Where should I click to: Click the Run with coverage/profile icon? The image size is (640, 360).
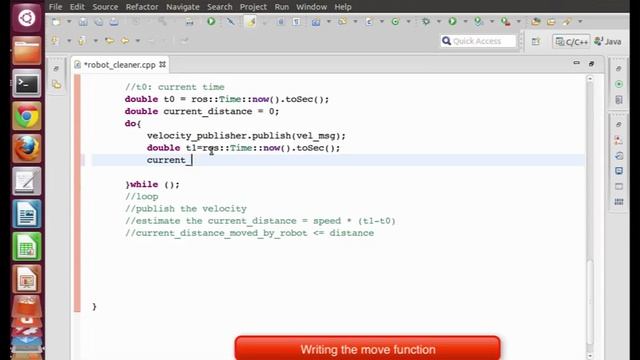pos(478,22)
